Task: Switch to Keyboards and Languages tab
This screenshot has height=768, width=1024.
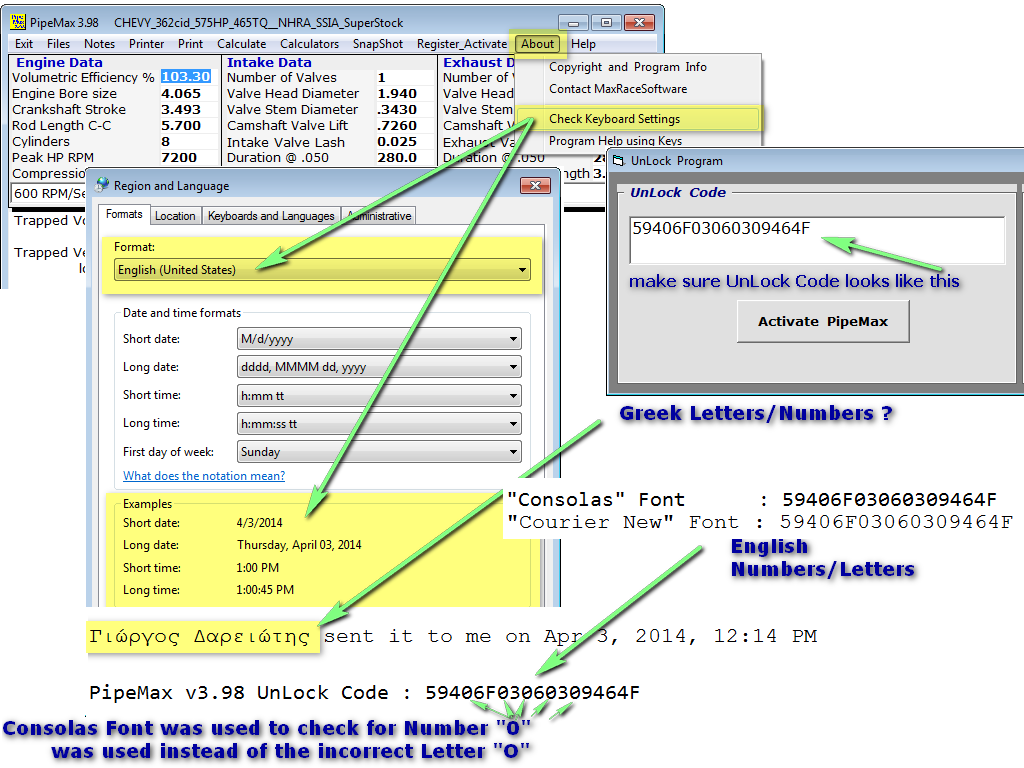Action: point(271,216)
